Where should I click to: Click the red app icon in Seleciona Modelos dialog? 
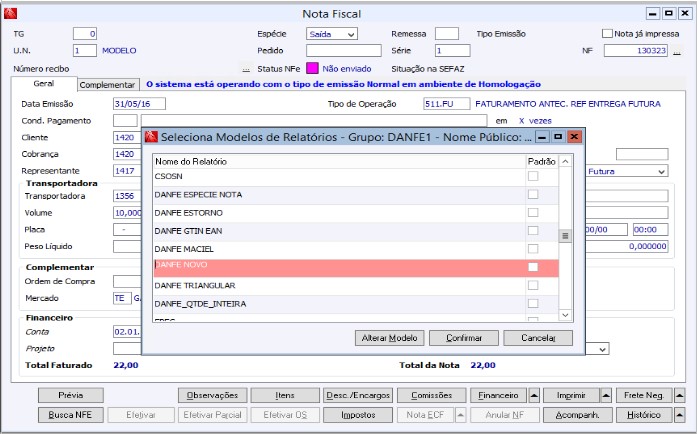152,137
